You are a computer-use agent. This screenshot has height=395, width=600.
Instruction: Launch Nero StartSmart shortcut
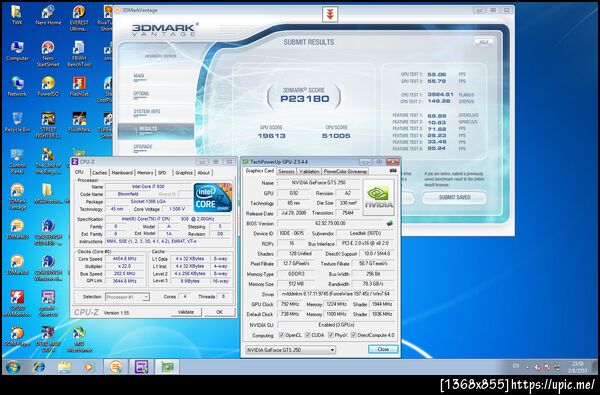point(48,54)
